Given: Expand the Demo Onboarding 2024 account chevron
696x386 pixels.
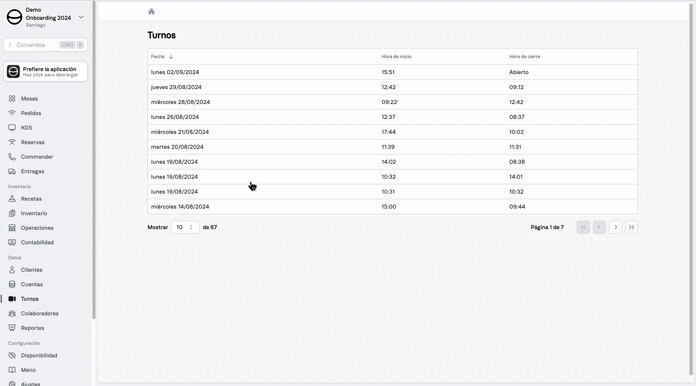Looking at the screenshot, I should pyautogui.click(x=81, y=17).
